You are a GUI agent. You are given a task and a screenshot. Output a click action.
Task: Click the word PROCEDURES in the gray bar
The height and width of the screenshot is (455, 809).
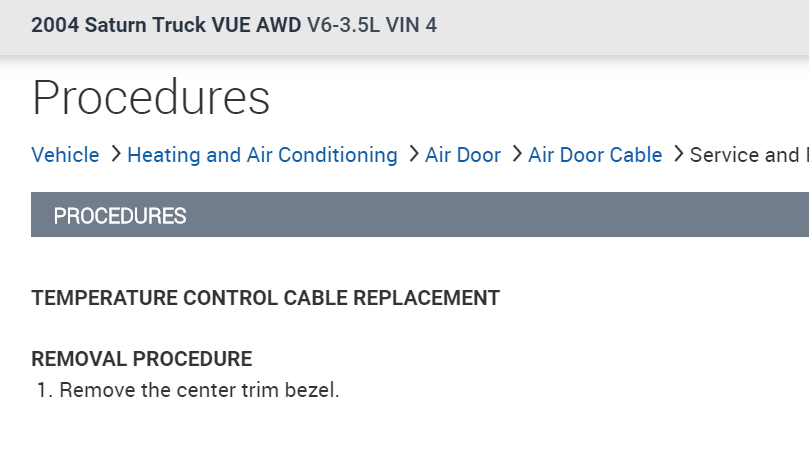(x=119, y=215)
